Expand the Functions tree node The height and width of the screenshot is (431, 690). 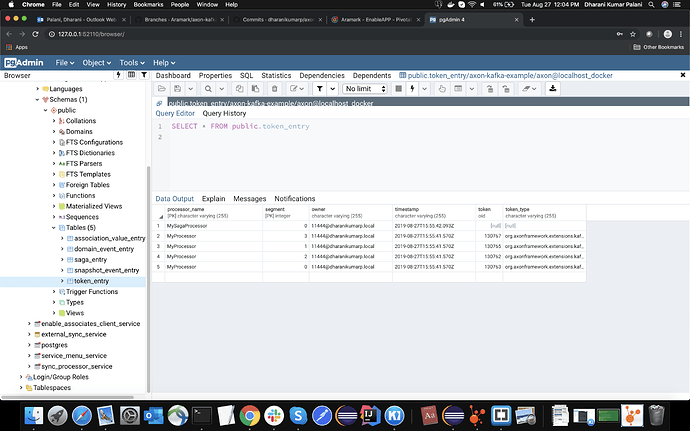[54, 195]
